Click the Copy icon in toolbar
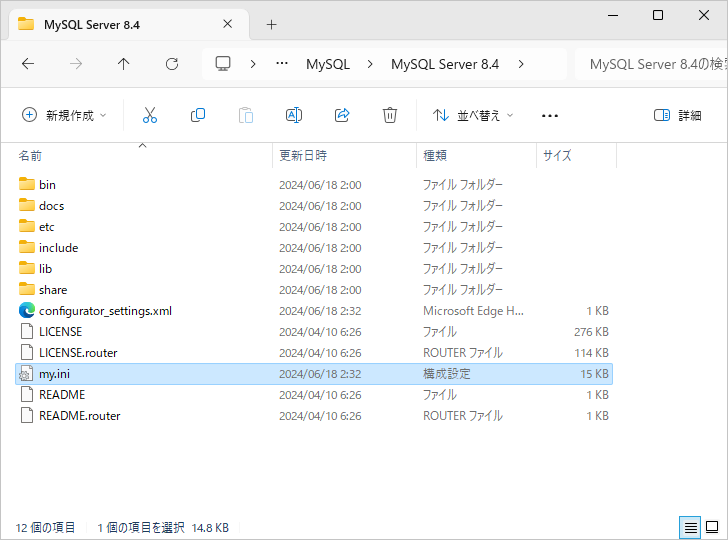The width and height of the screenshot is (728, 540). point(198,115)
